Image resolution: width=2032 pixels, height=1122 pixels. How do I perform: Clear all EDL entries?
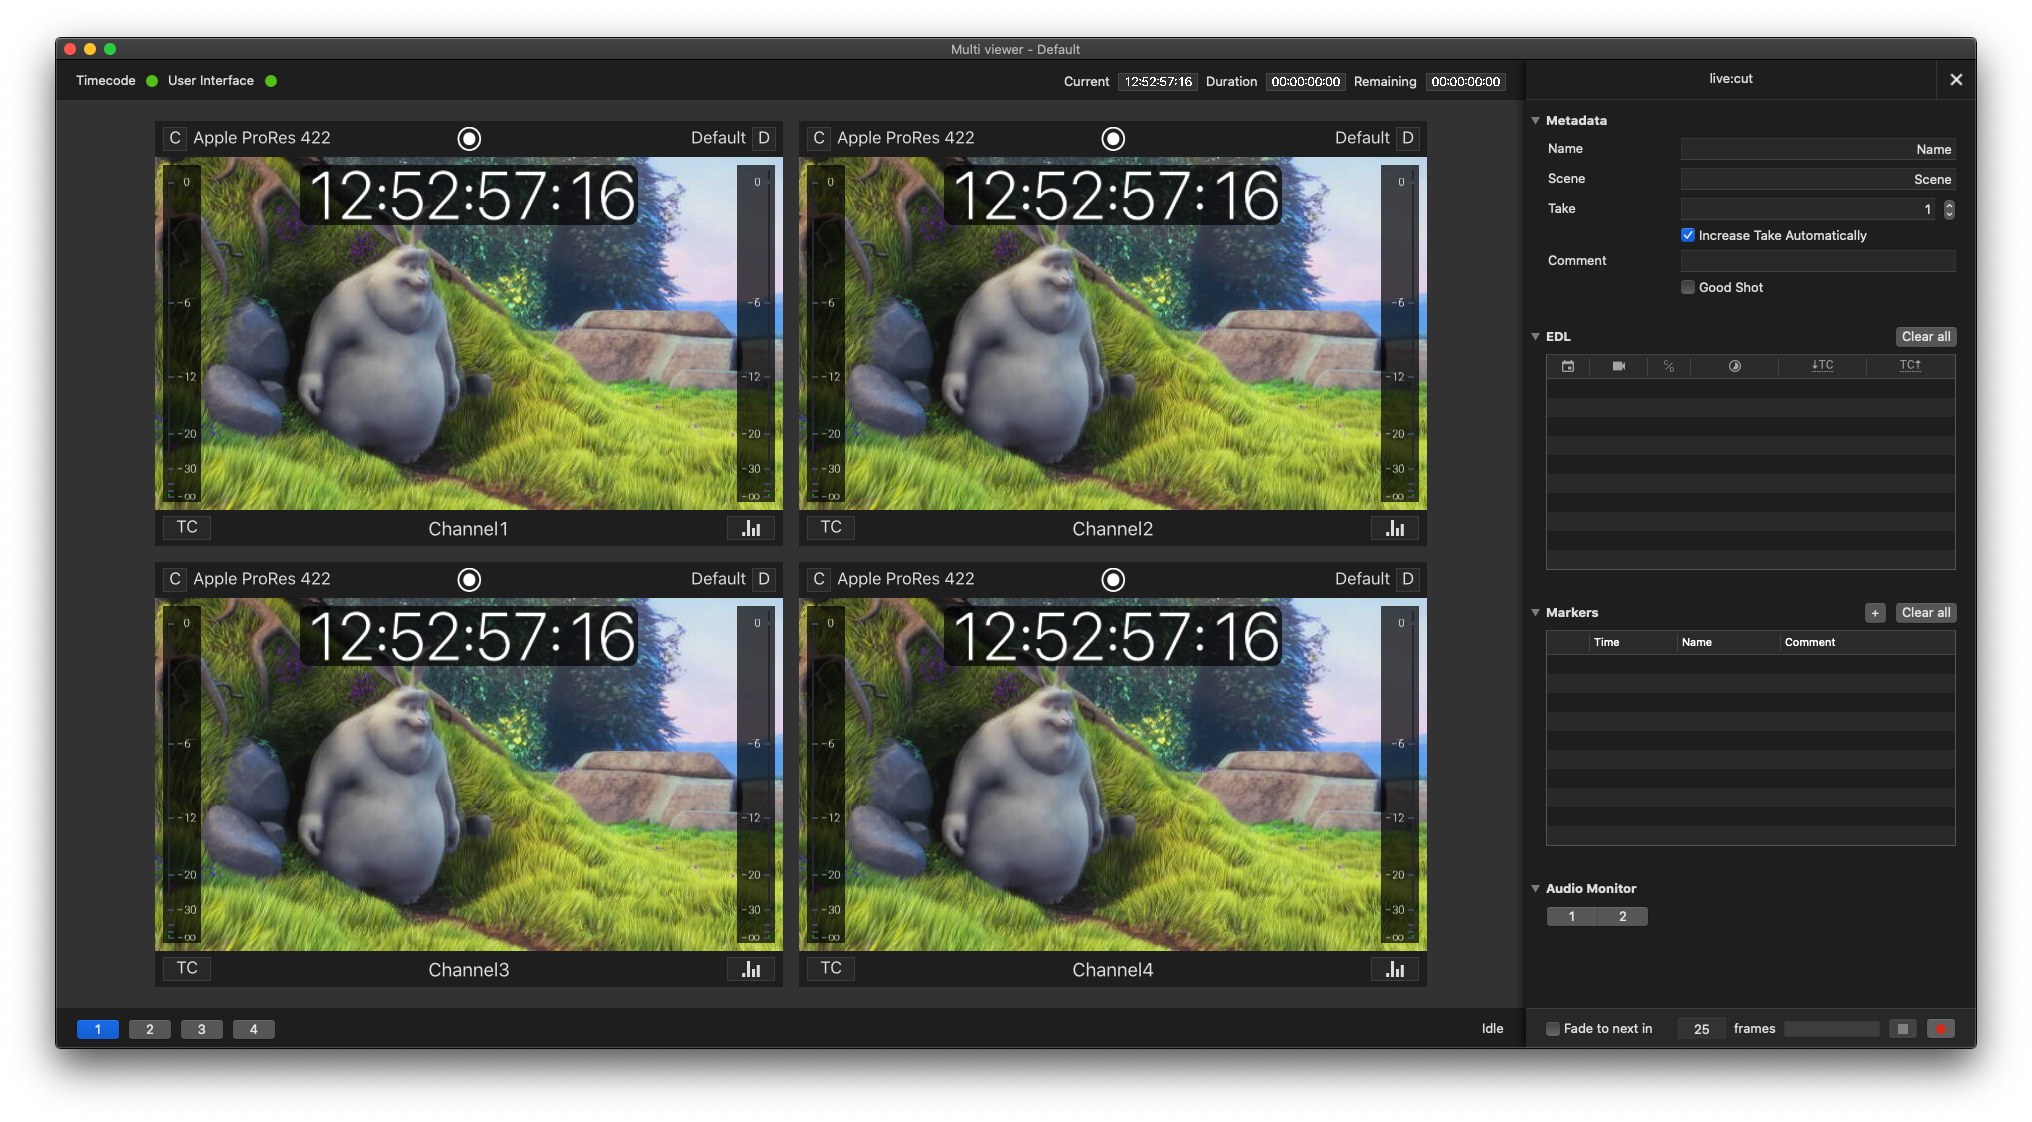tap(1926, 337)
